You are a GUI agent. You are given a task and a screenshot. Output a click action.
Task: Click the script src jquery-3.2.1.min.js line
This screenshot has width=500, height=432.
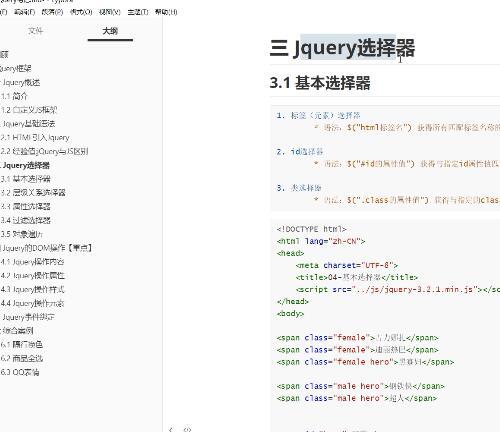398,289
